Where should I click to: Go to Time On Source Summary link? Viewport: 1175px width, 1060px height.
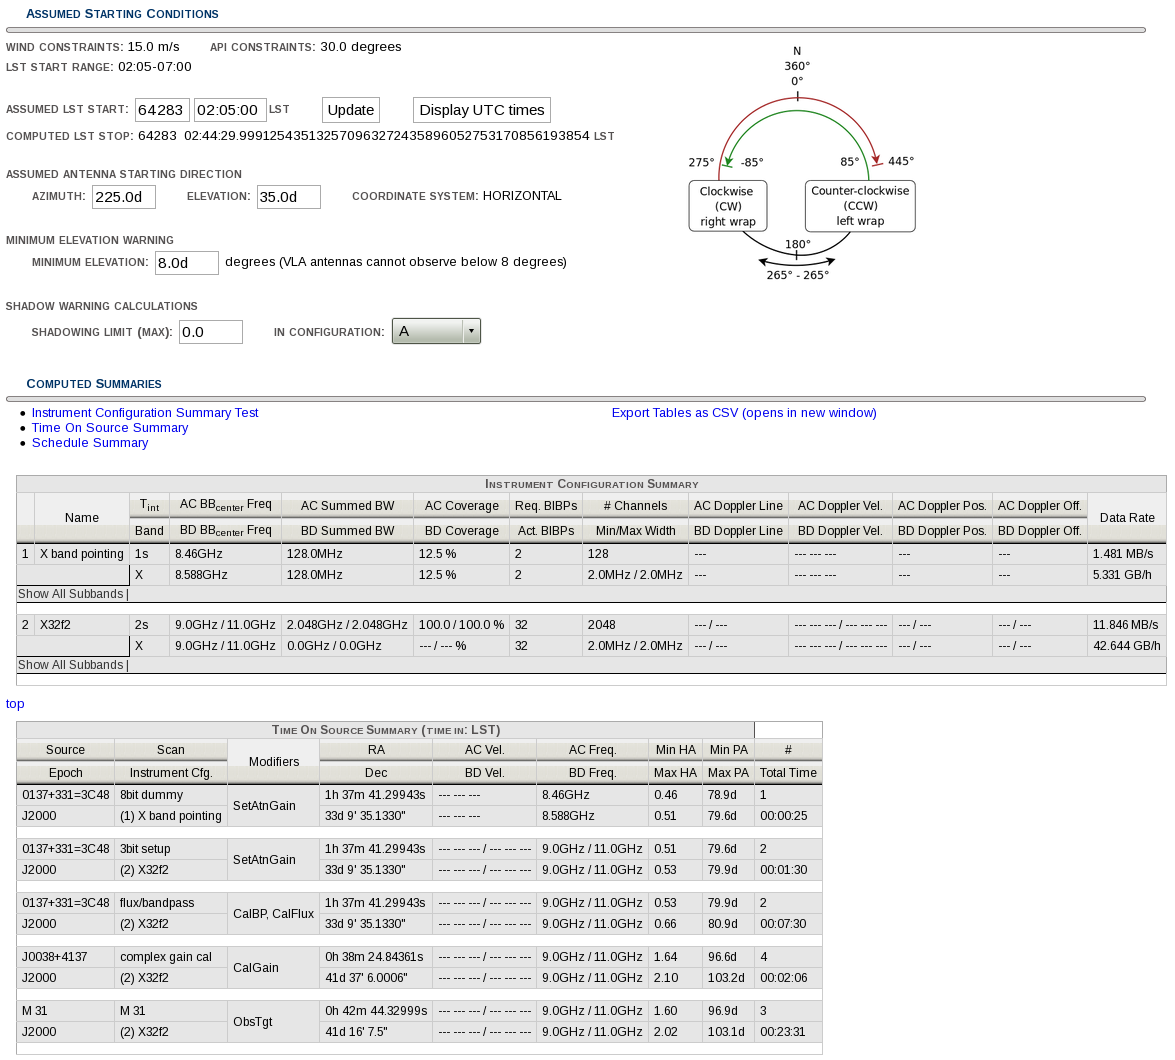tap(110, 428)
